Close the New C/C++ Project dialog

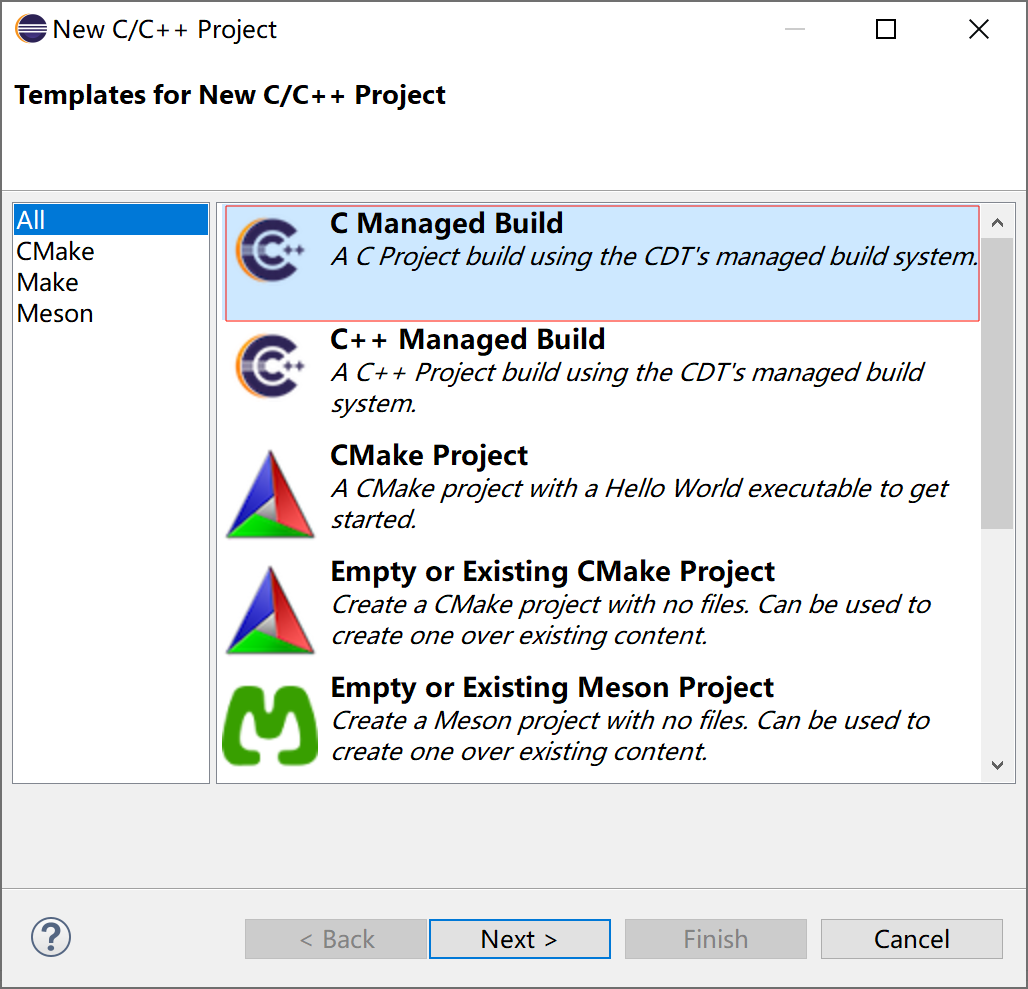pyautogui.click(x=979, y=29)
